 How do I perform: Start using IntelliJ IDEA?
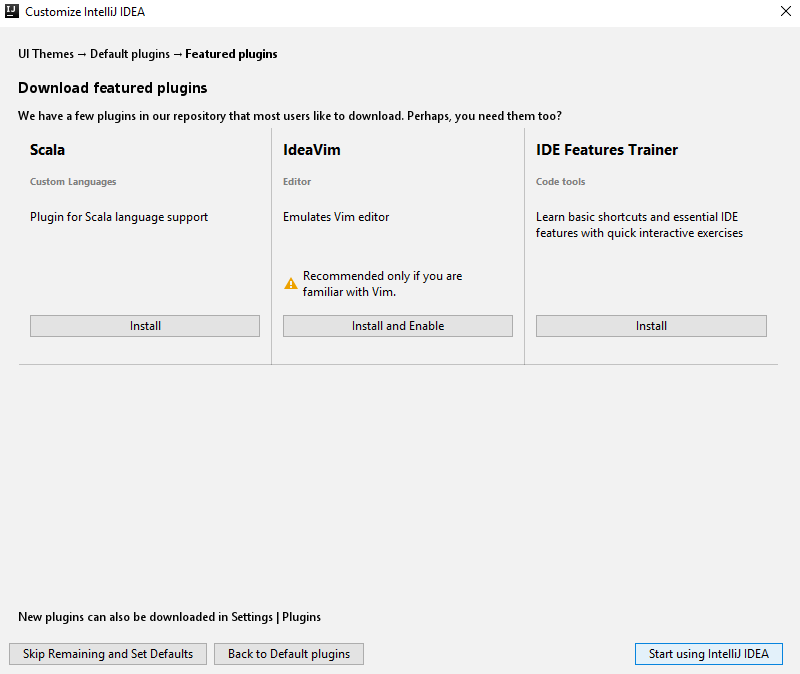pos(708,654)
